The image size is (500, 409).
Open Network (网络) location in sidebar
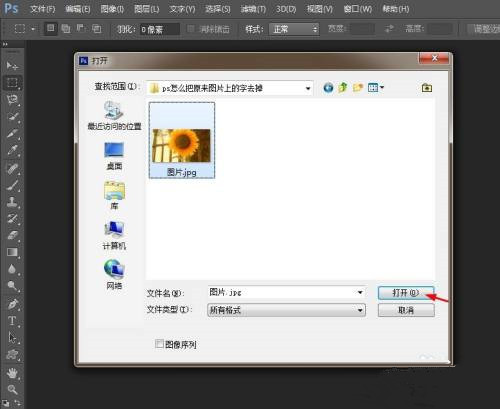pyautogui.click(x=114, y=275)
